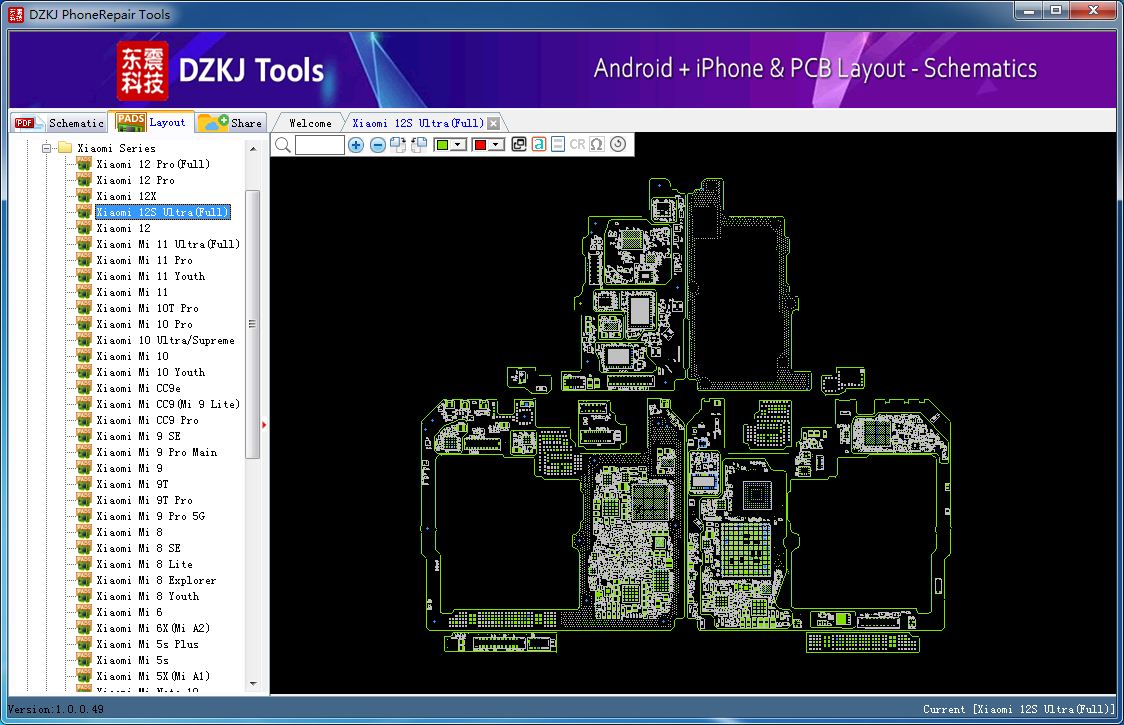
Task: Close the Xiaomi 12S Ultra(Full) tab
Action: [493, 123]
